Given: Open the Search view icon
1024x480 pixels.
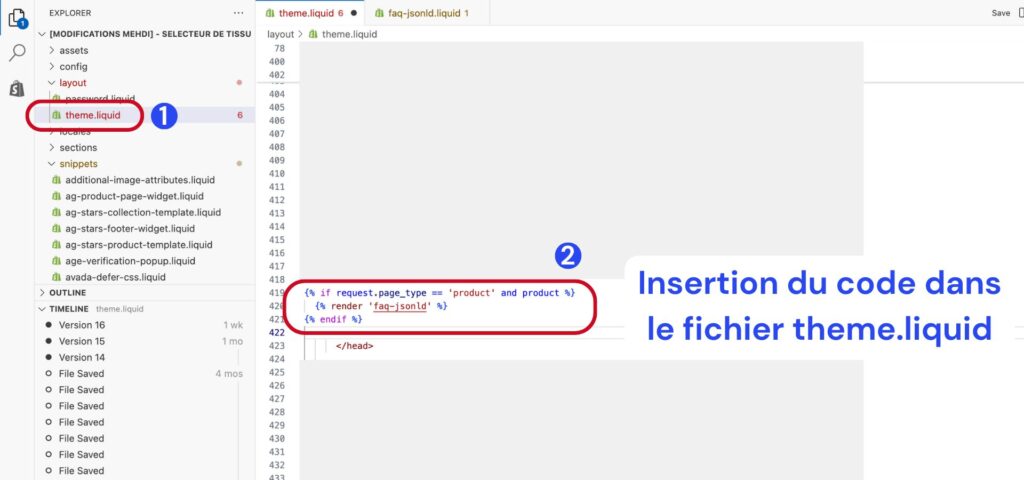Looking at the screenshot, I should (x=17, y=53).
